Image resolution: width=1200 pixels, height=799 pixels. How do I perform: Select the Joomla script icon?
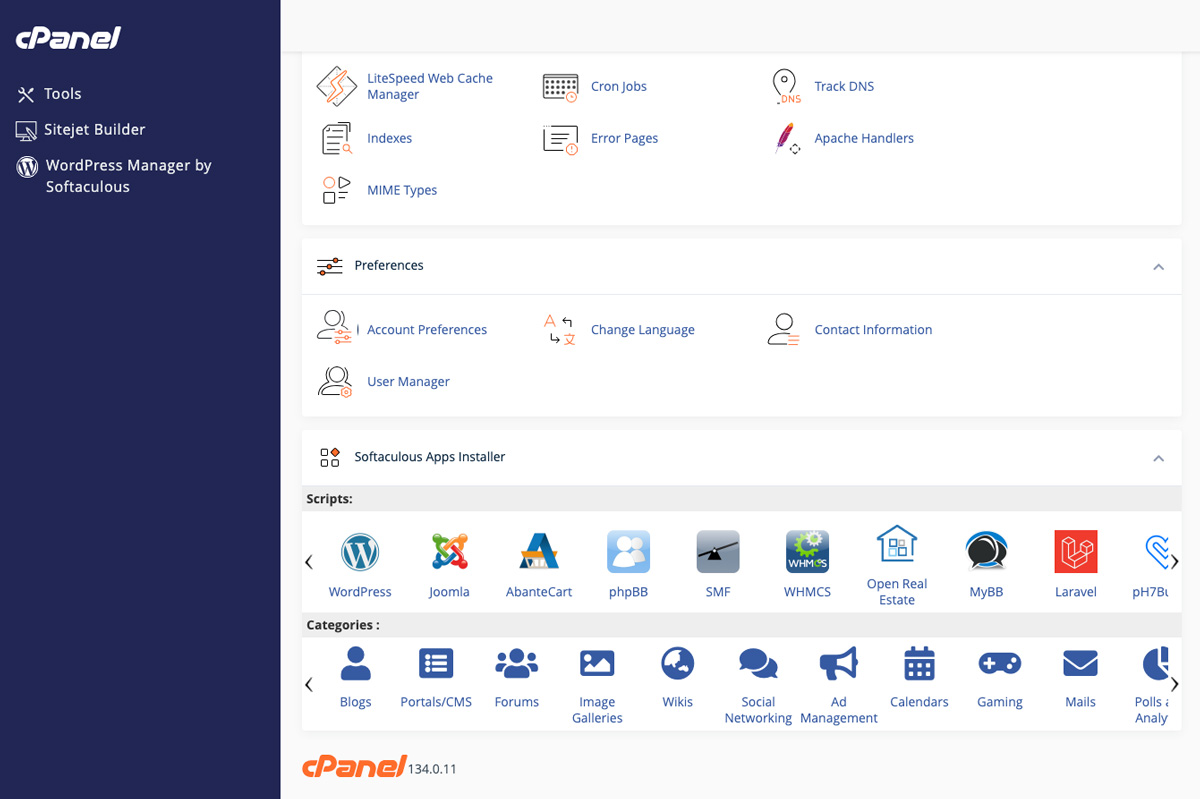[x=449, y=551]
